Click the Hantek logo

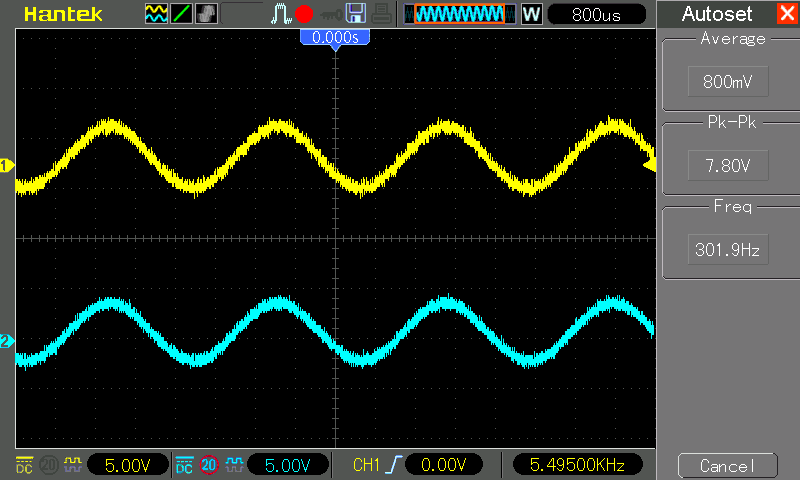click(x=63, y=14)
